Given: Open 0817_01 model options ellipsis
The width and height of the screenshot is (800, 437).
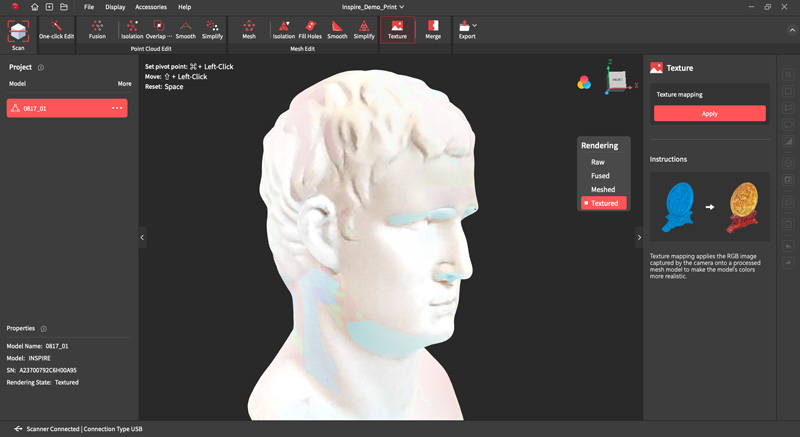Looking at the screenshot, I should point(117,108).
